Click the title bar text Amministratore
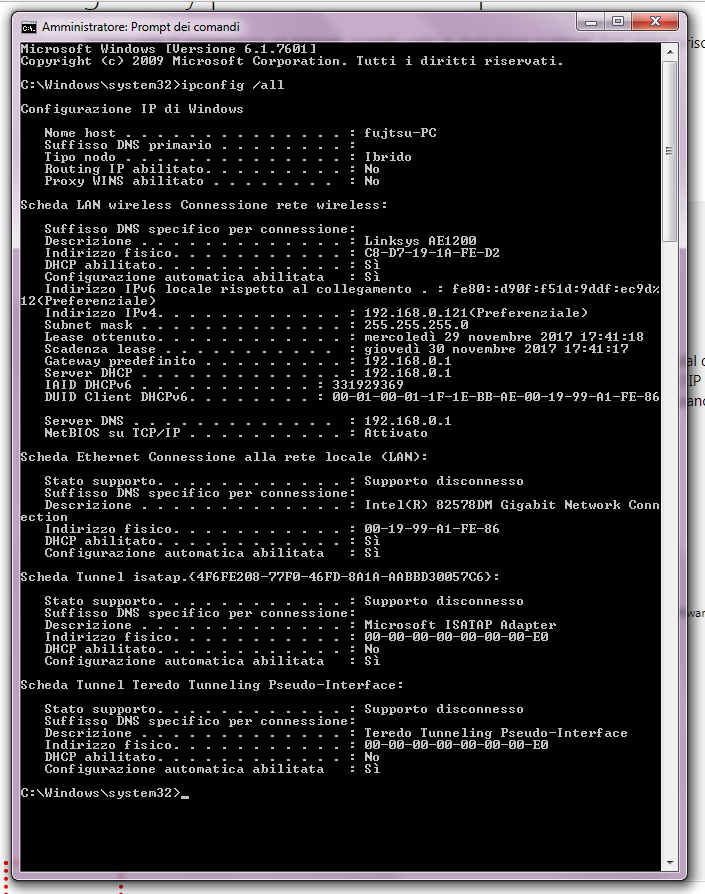The width and height of the screenshot is (705, 894). coord(85,27)
